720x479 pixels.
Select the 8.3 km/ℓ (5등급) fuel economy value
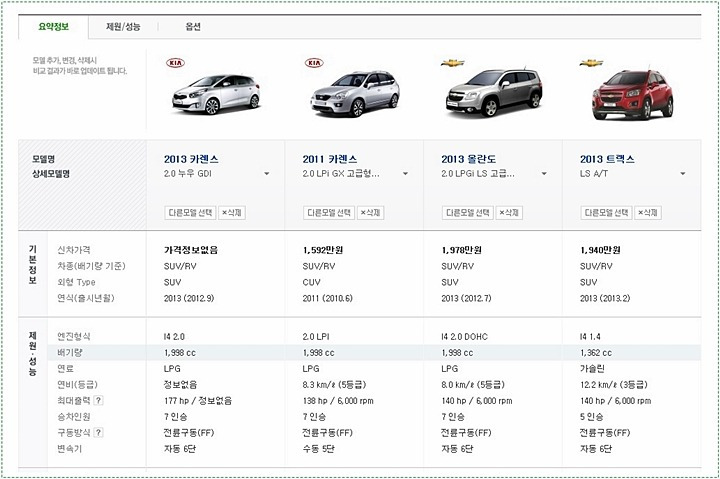click(334, 384)
